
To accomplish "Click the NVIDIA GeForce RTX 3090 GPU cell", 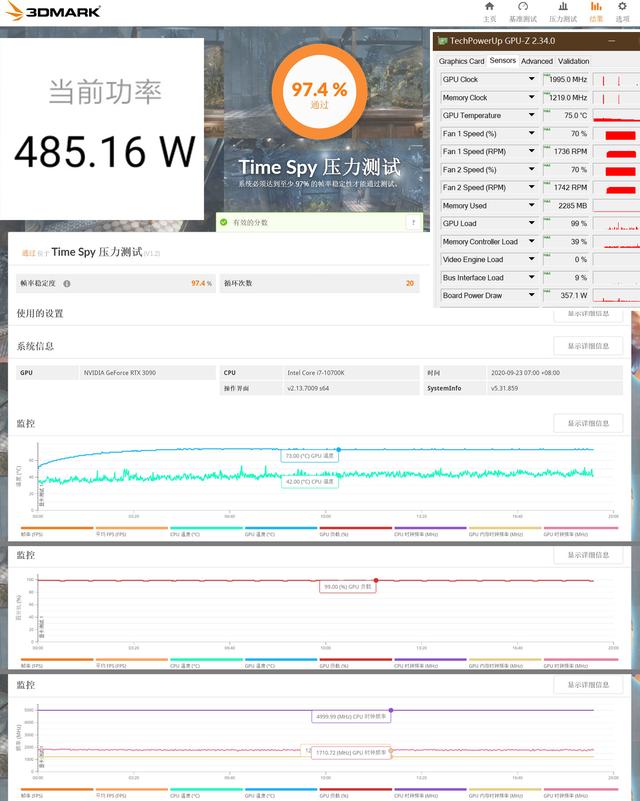I will click(x=147, y=373).
